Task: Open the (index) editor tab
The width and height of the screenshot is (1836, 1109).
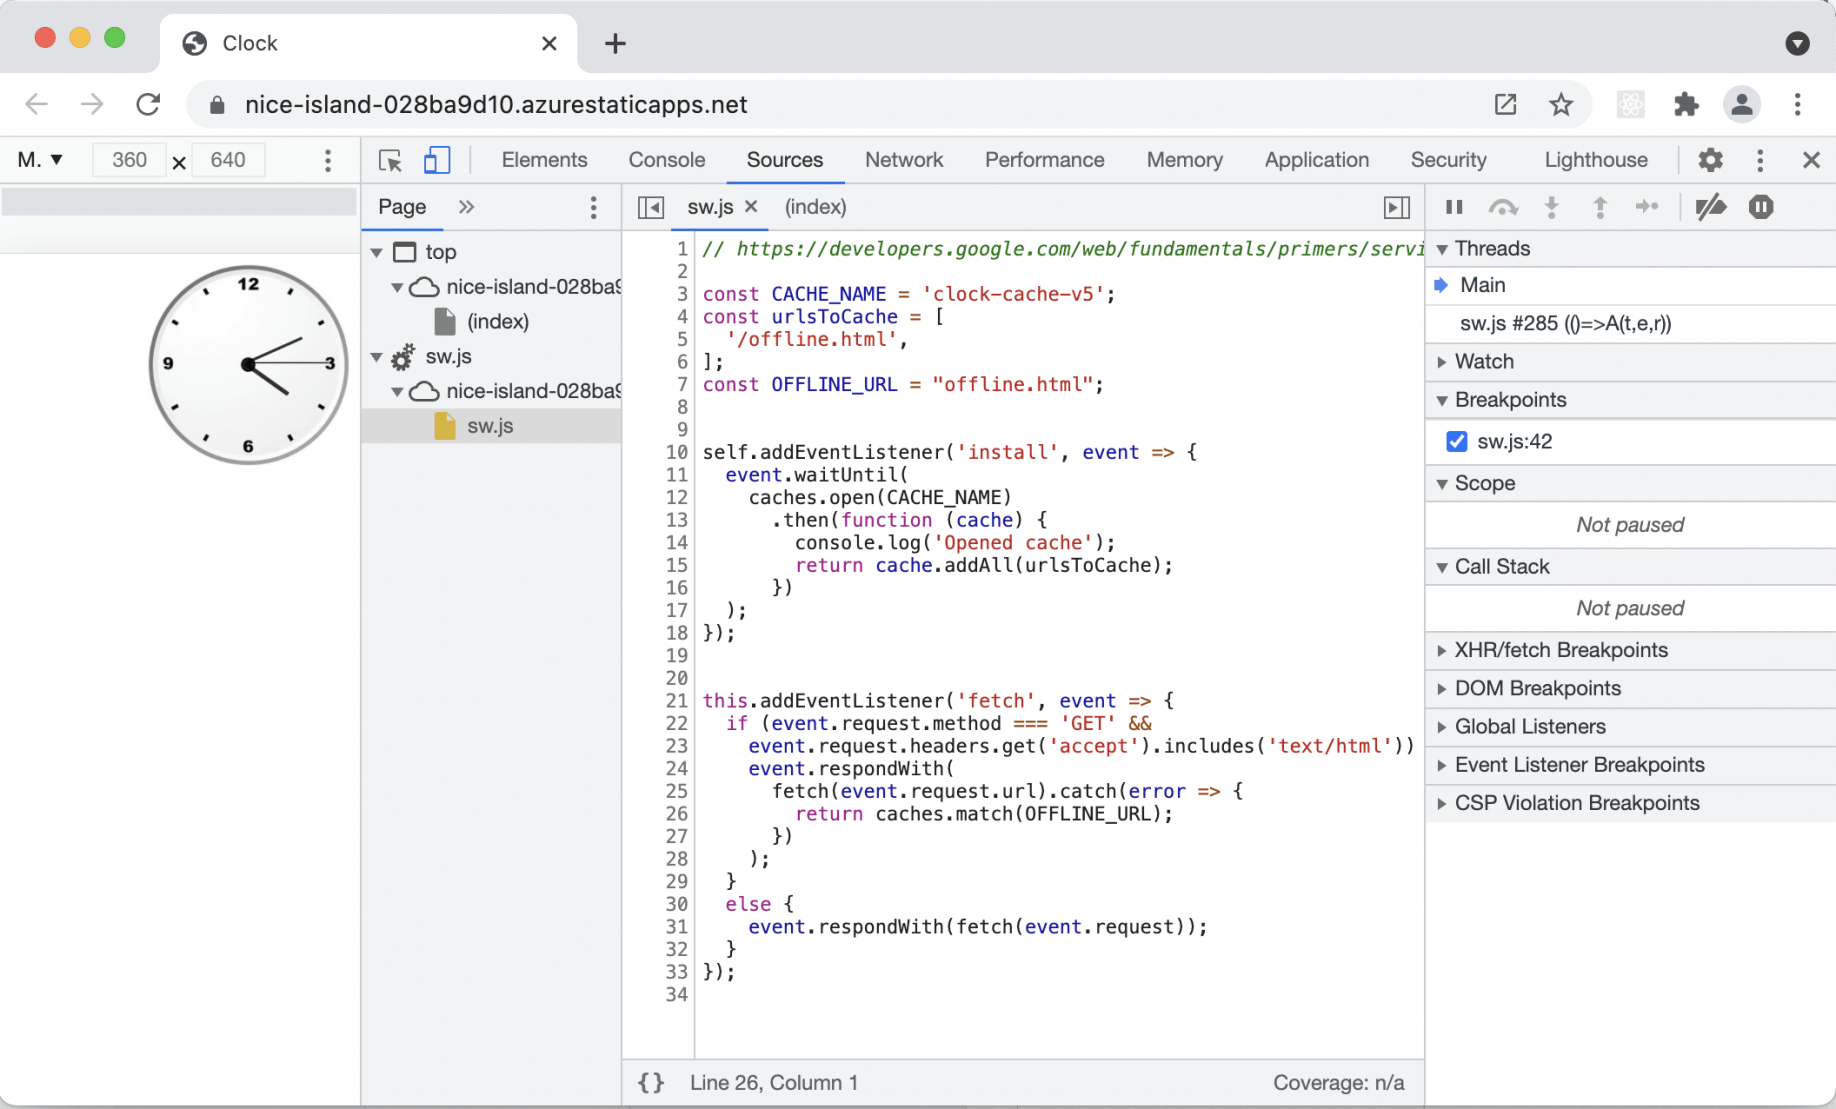Action: [815, 207]
